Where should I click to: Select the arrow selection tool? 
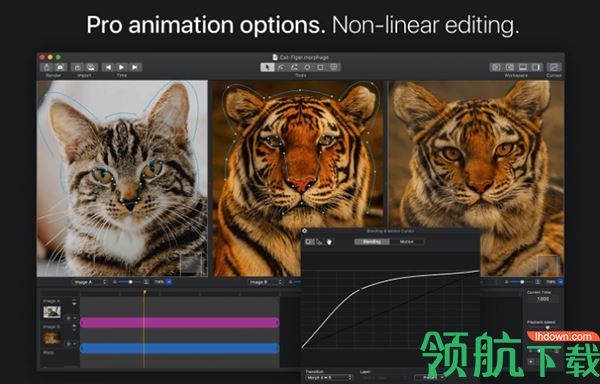(x=267, y=67)
